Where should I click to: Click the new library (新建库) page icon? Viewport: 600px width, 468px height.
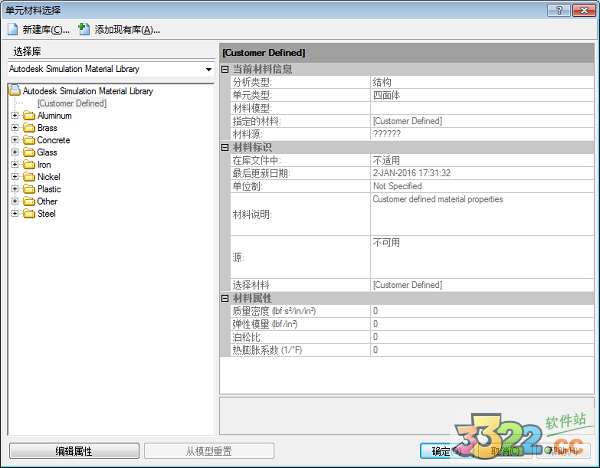tap(13, 29)
